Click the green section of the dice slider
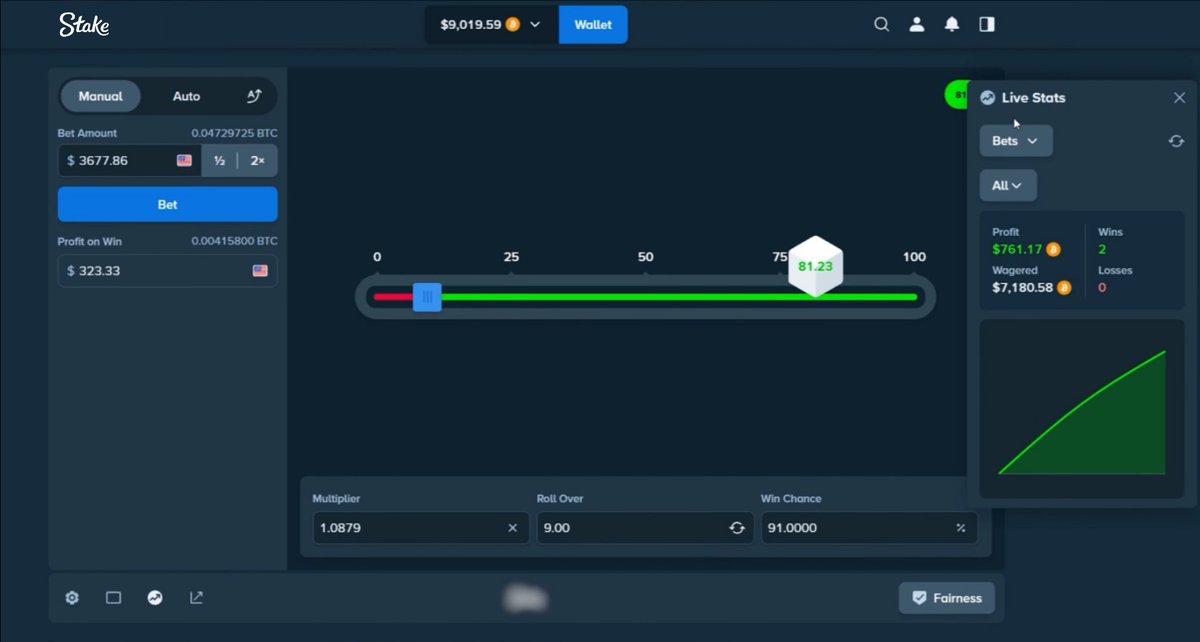This screenshot has width=1200, height=642. (679, 297)
